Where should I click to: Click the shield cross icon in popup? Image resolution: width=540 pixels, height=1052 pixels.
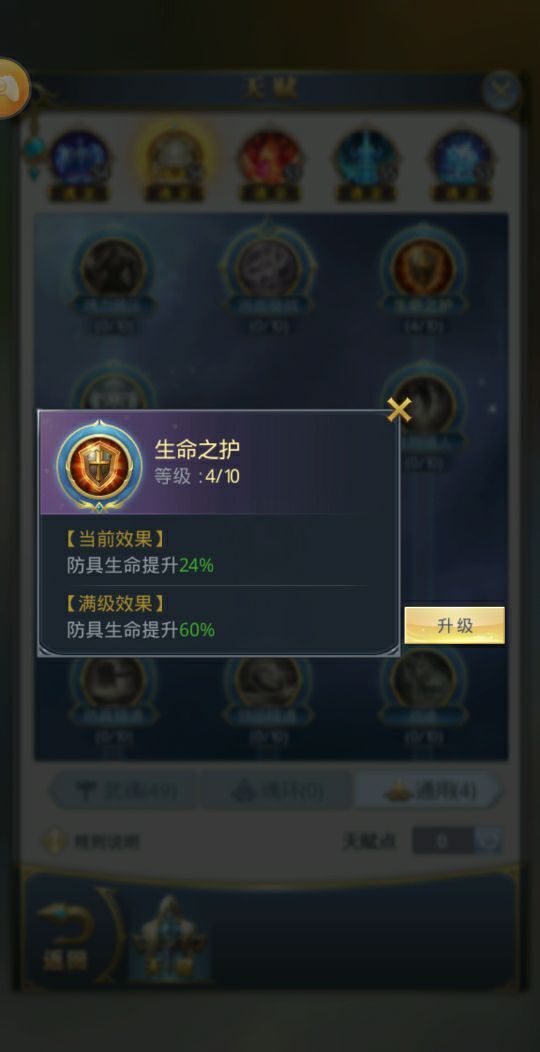pyautogui.click(x=99, y=465)
